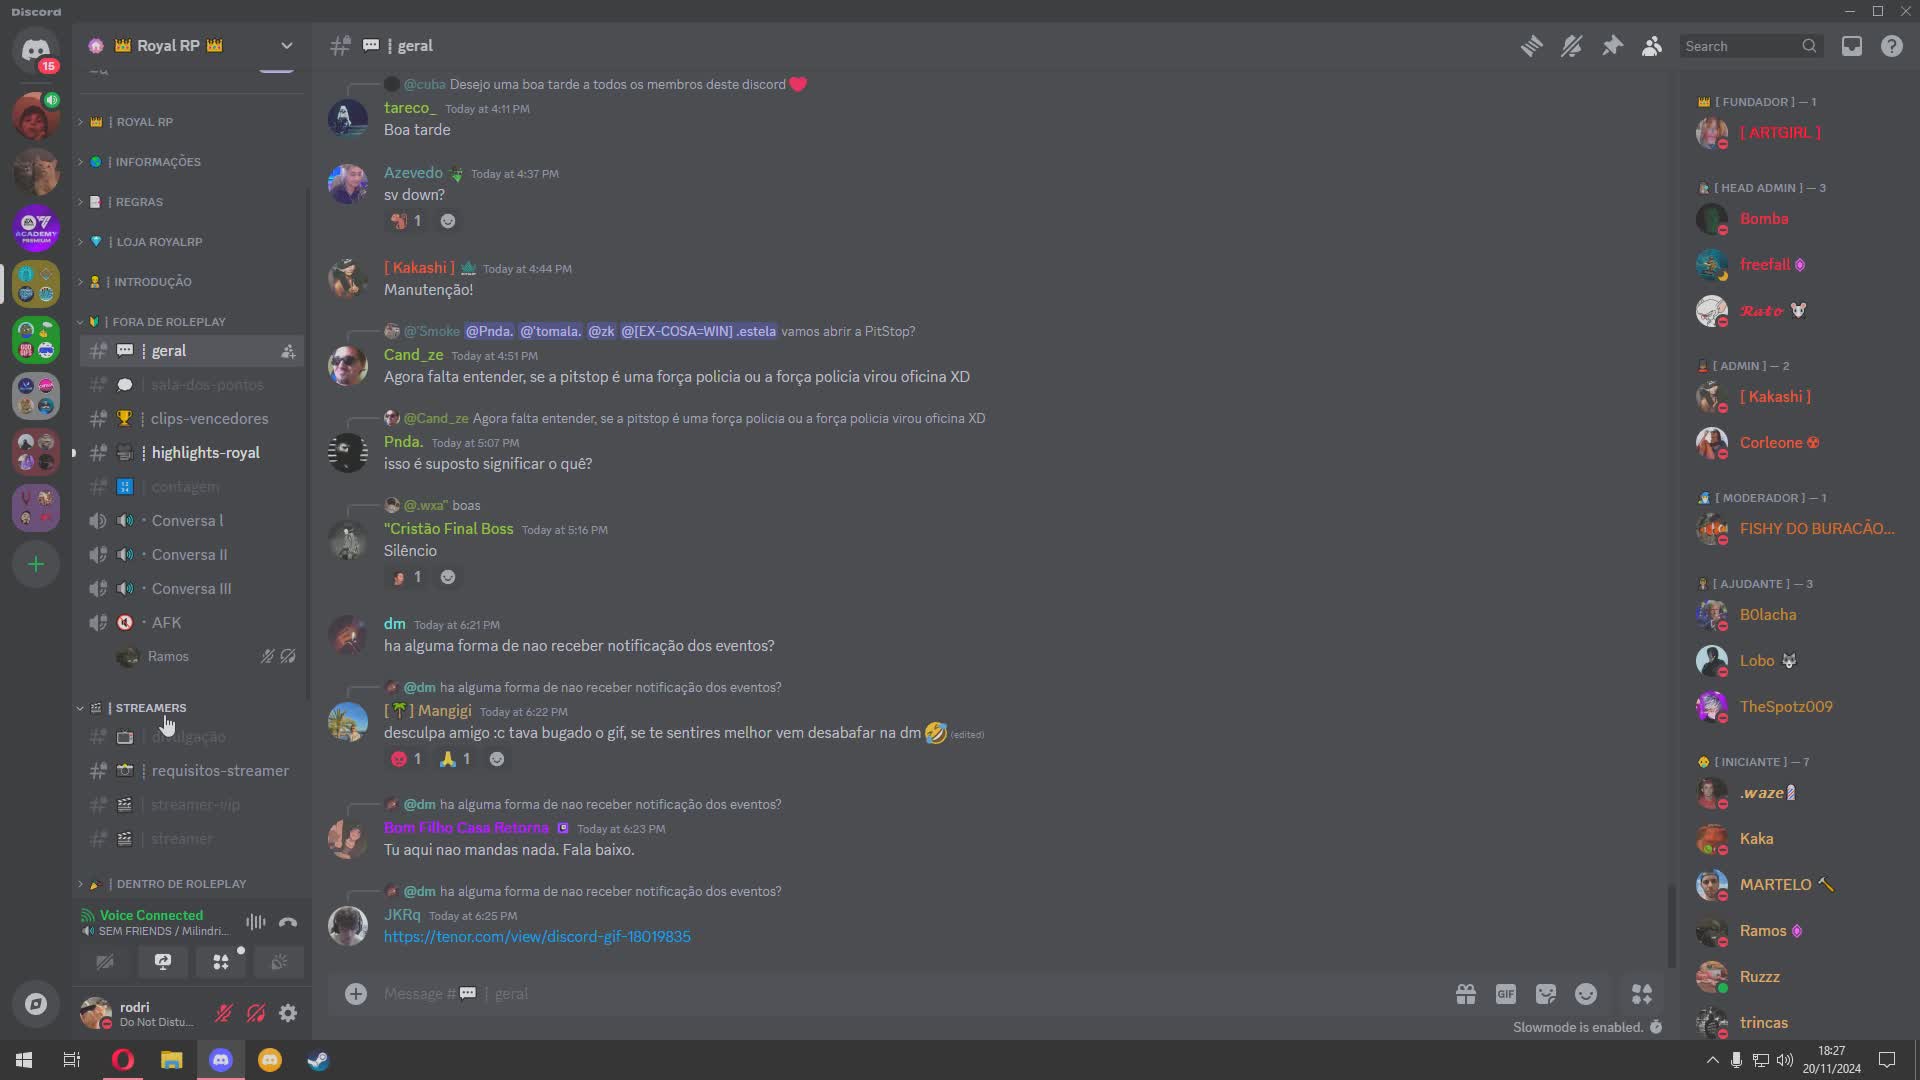Image resolution: width=1920 pixels, height=1080 pixels.
Task: Open the GIF picker
Action: click(1506, 994)
